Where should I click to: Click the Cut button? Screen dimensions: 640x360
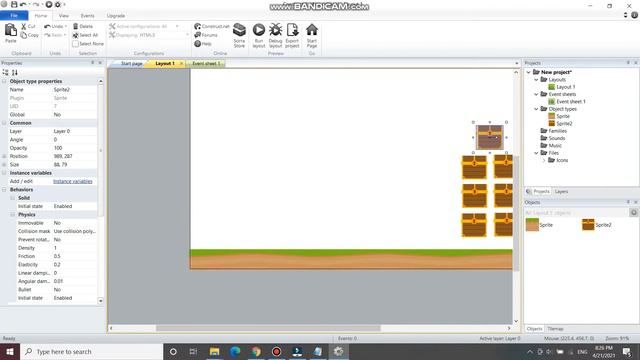(28, 26)
